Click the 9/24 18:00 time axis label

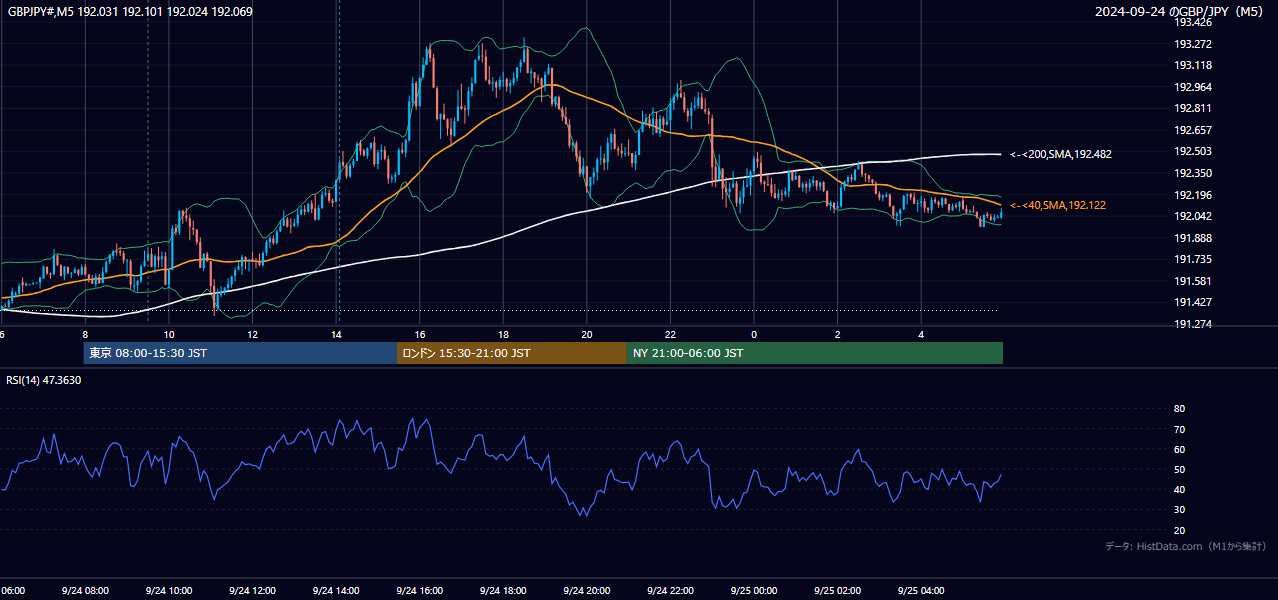503,591
